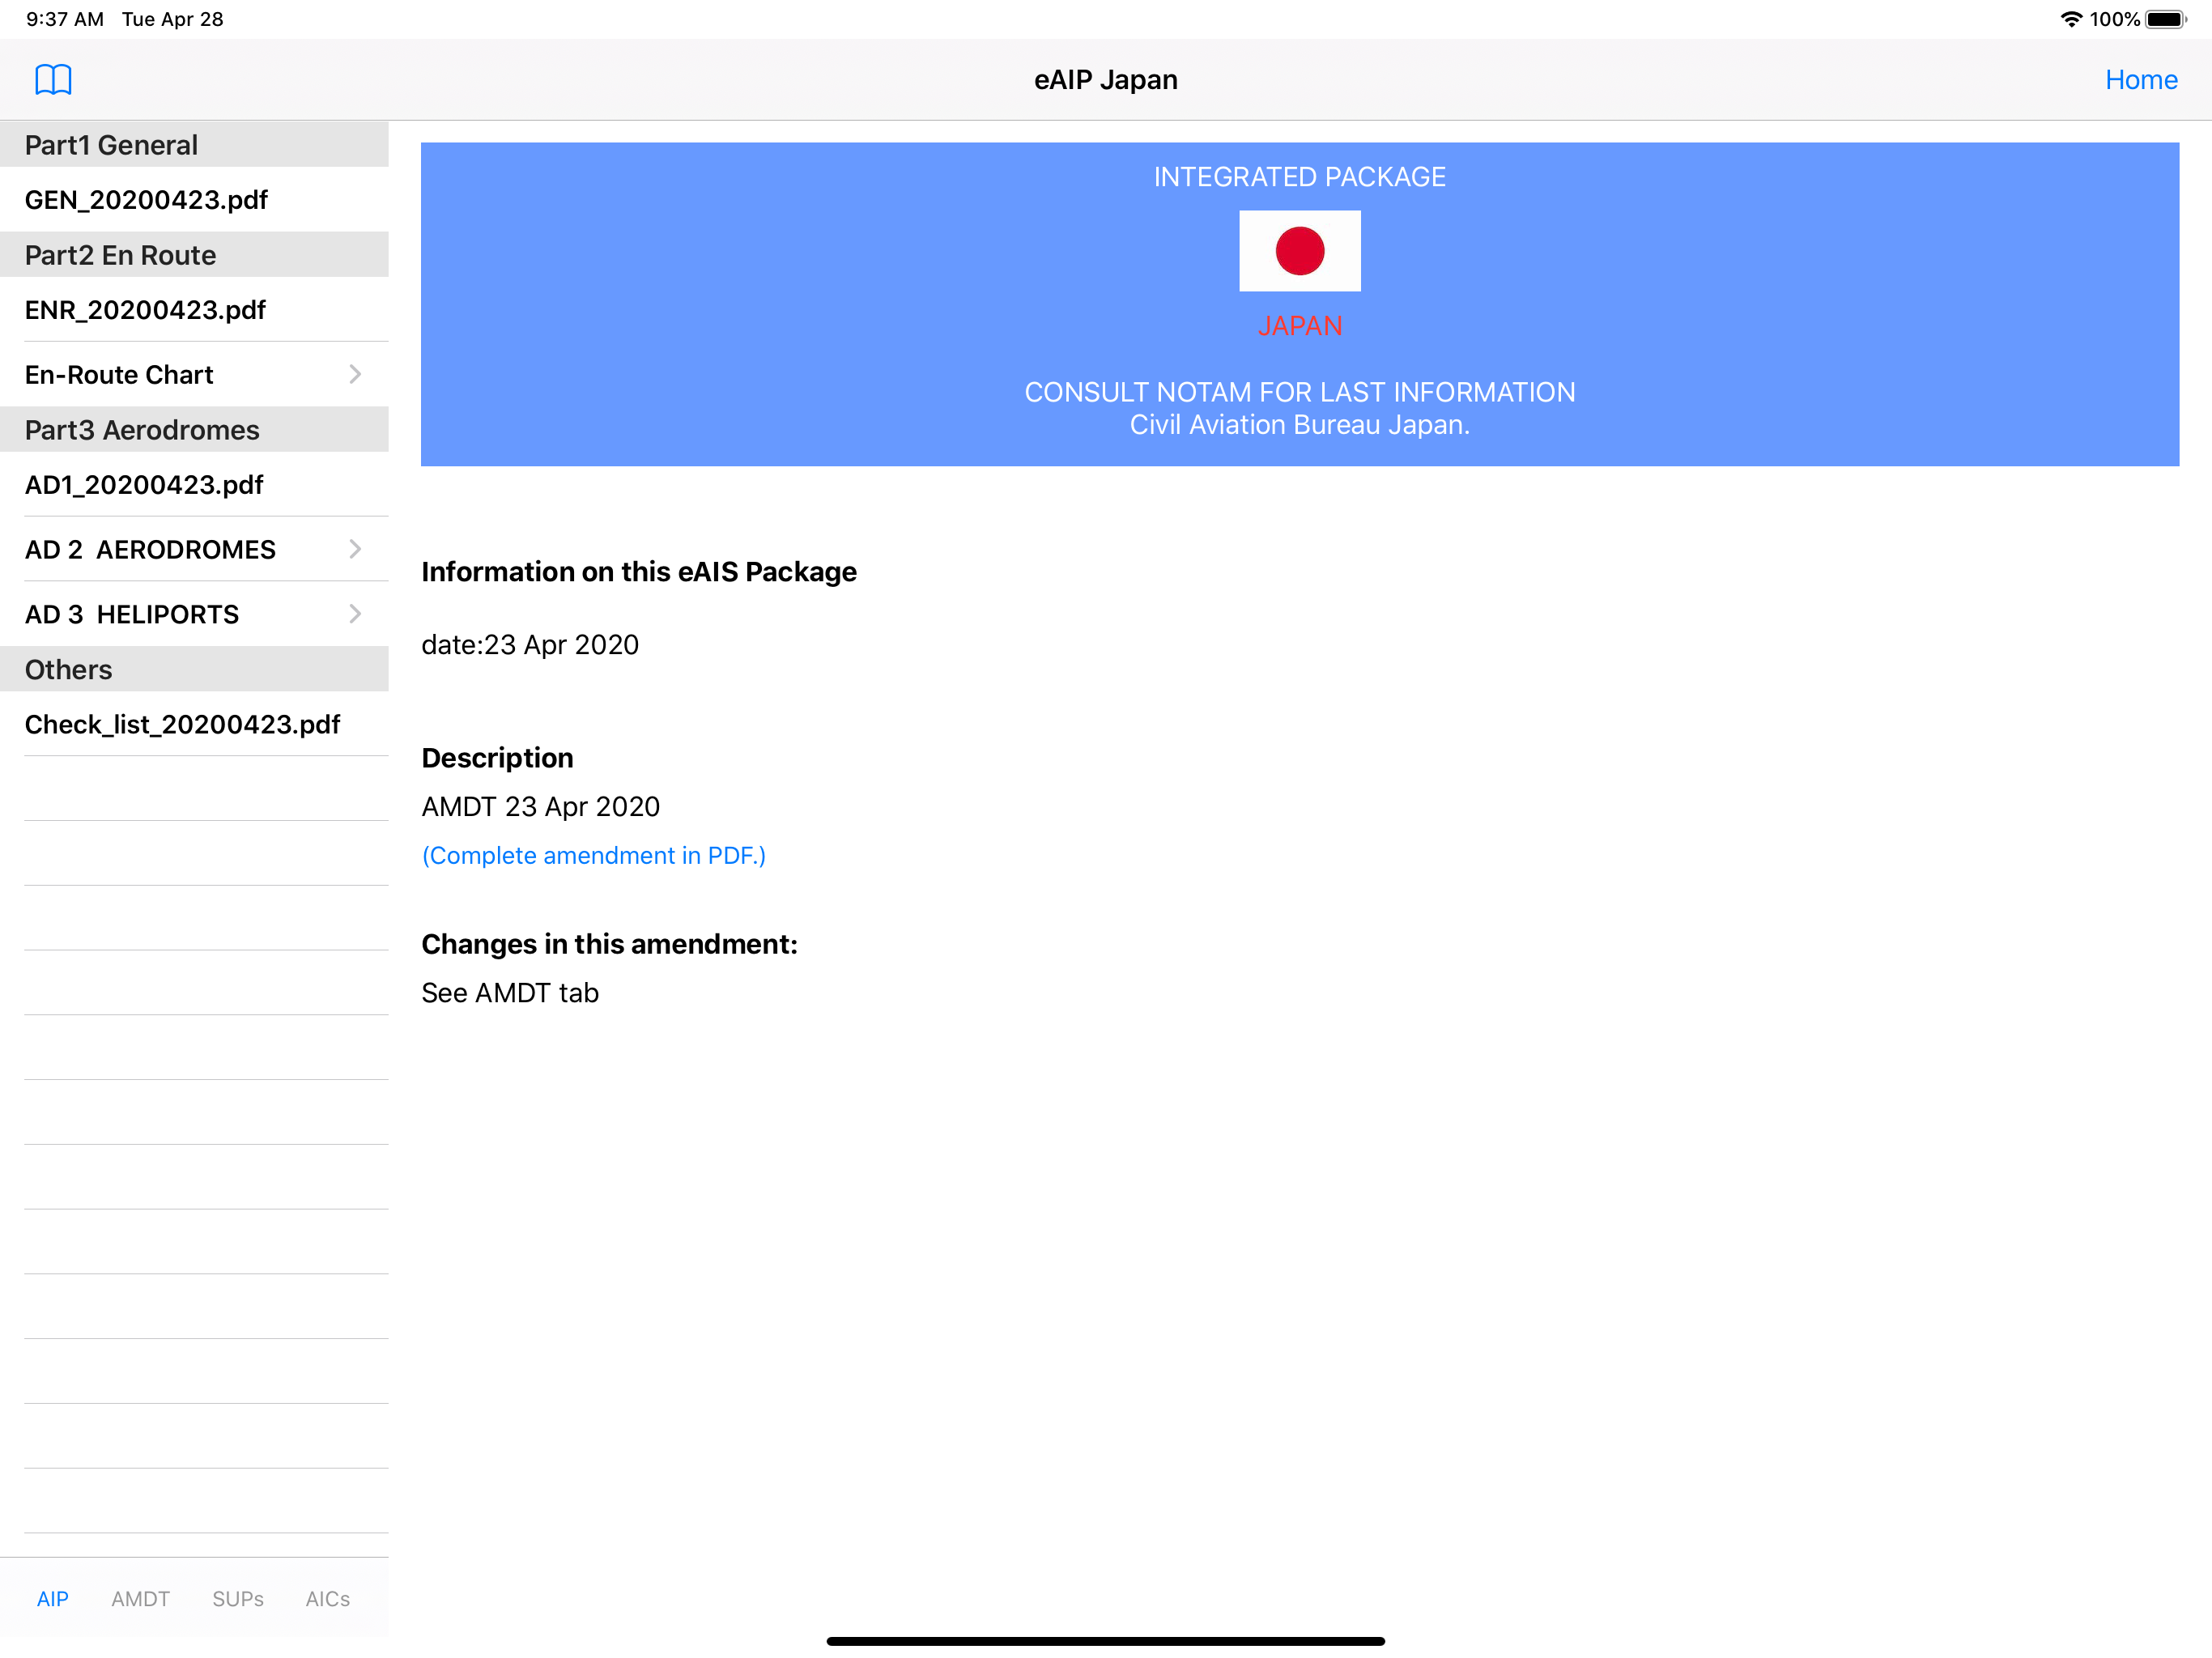The height and width of the screenshot is (1658, 2212).
Task: Select Part1 General section header
Action: 194,145
